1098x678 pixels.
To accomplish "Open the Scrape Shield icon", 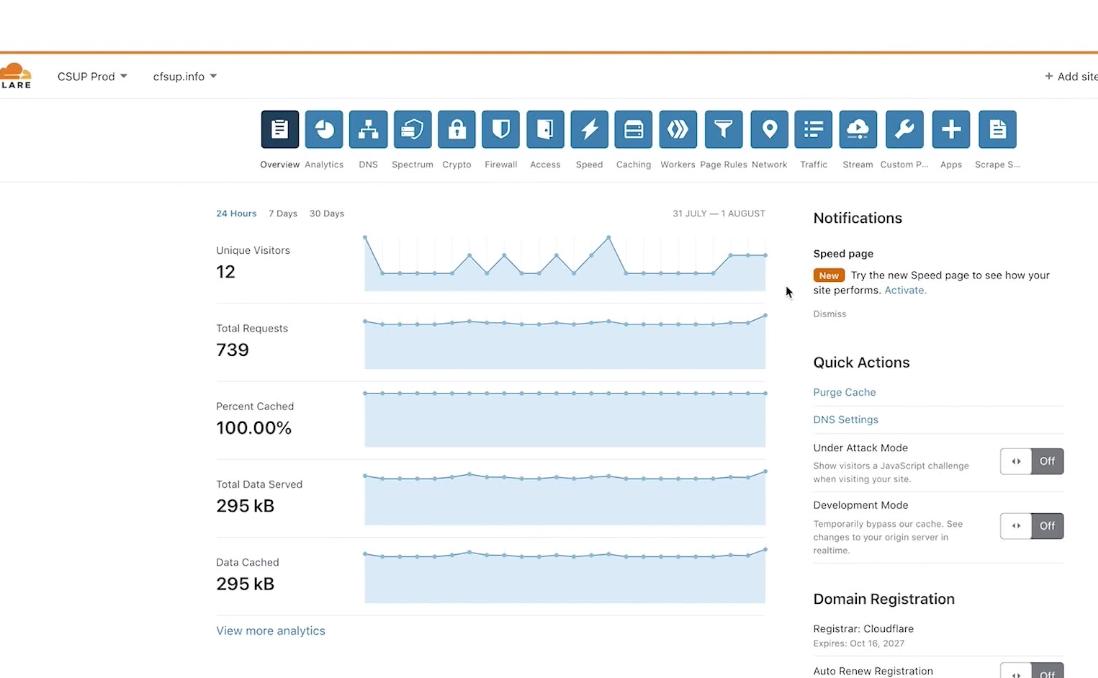I will (x=996, y=128).
